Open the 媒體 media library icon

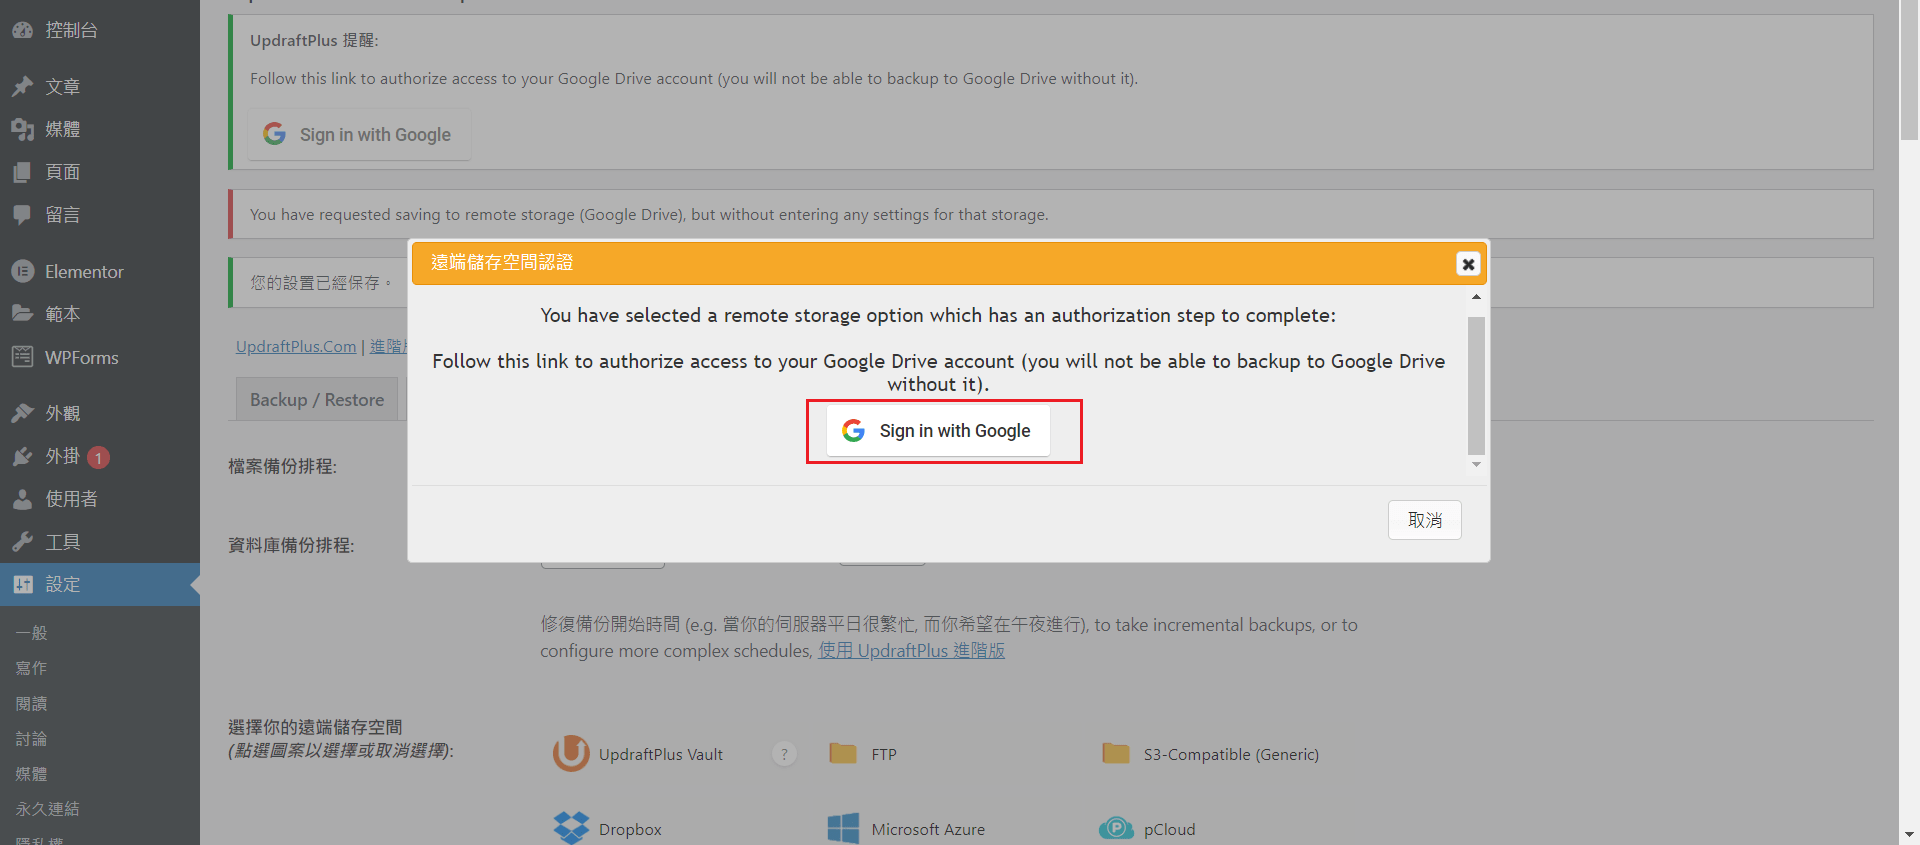23,129
